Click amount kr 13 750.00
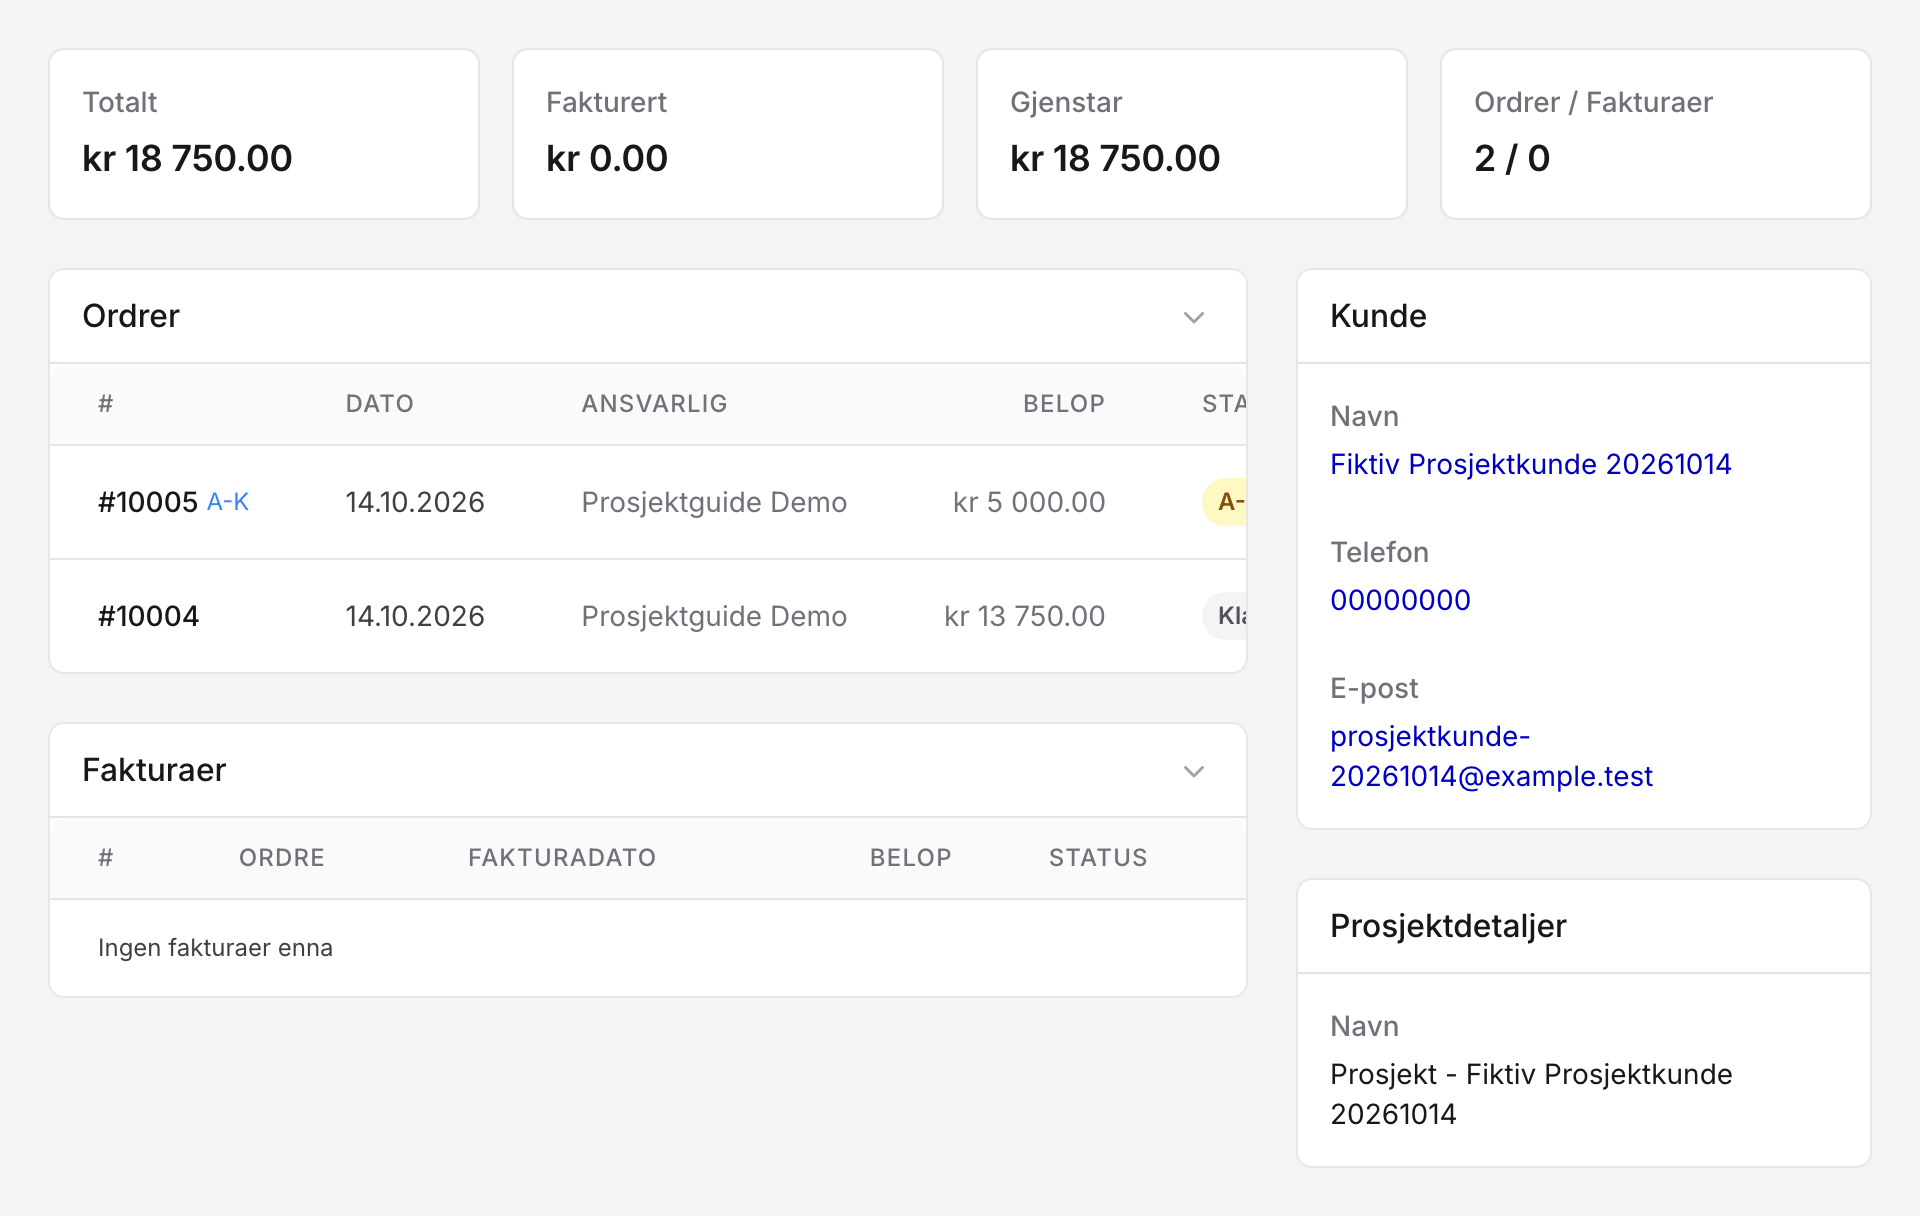The width and height of the screenshot is (1920, 1216). (x=1025, y=616)
